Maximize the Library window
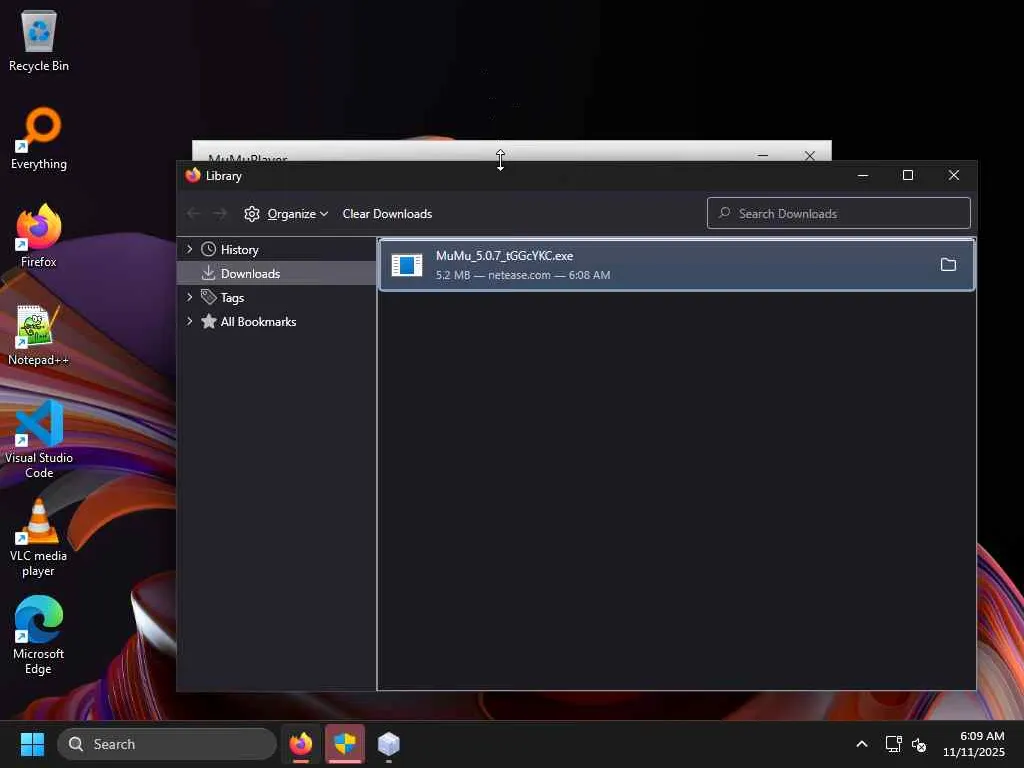This screenshot has width=1024, height=768. [908, 175]
